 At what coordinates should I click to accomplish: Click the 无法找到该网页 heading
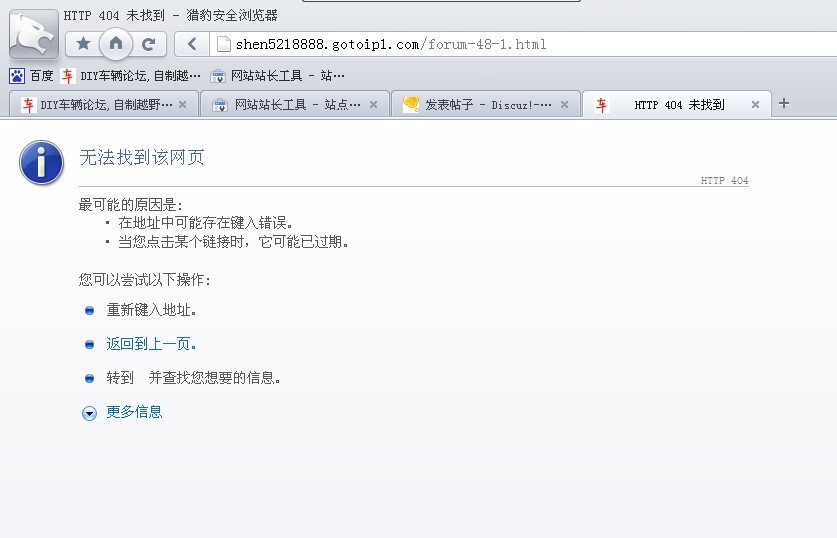(141, 157)
